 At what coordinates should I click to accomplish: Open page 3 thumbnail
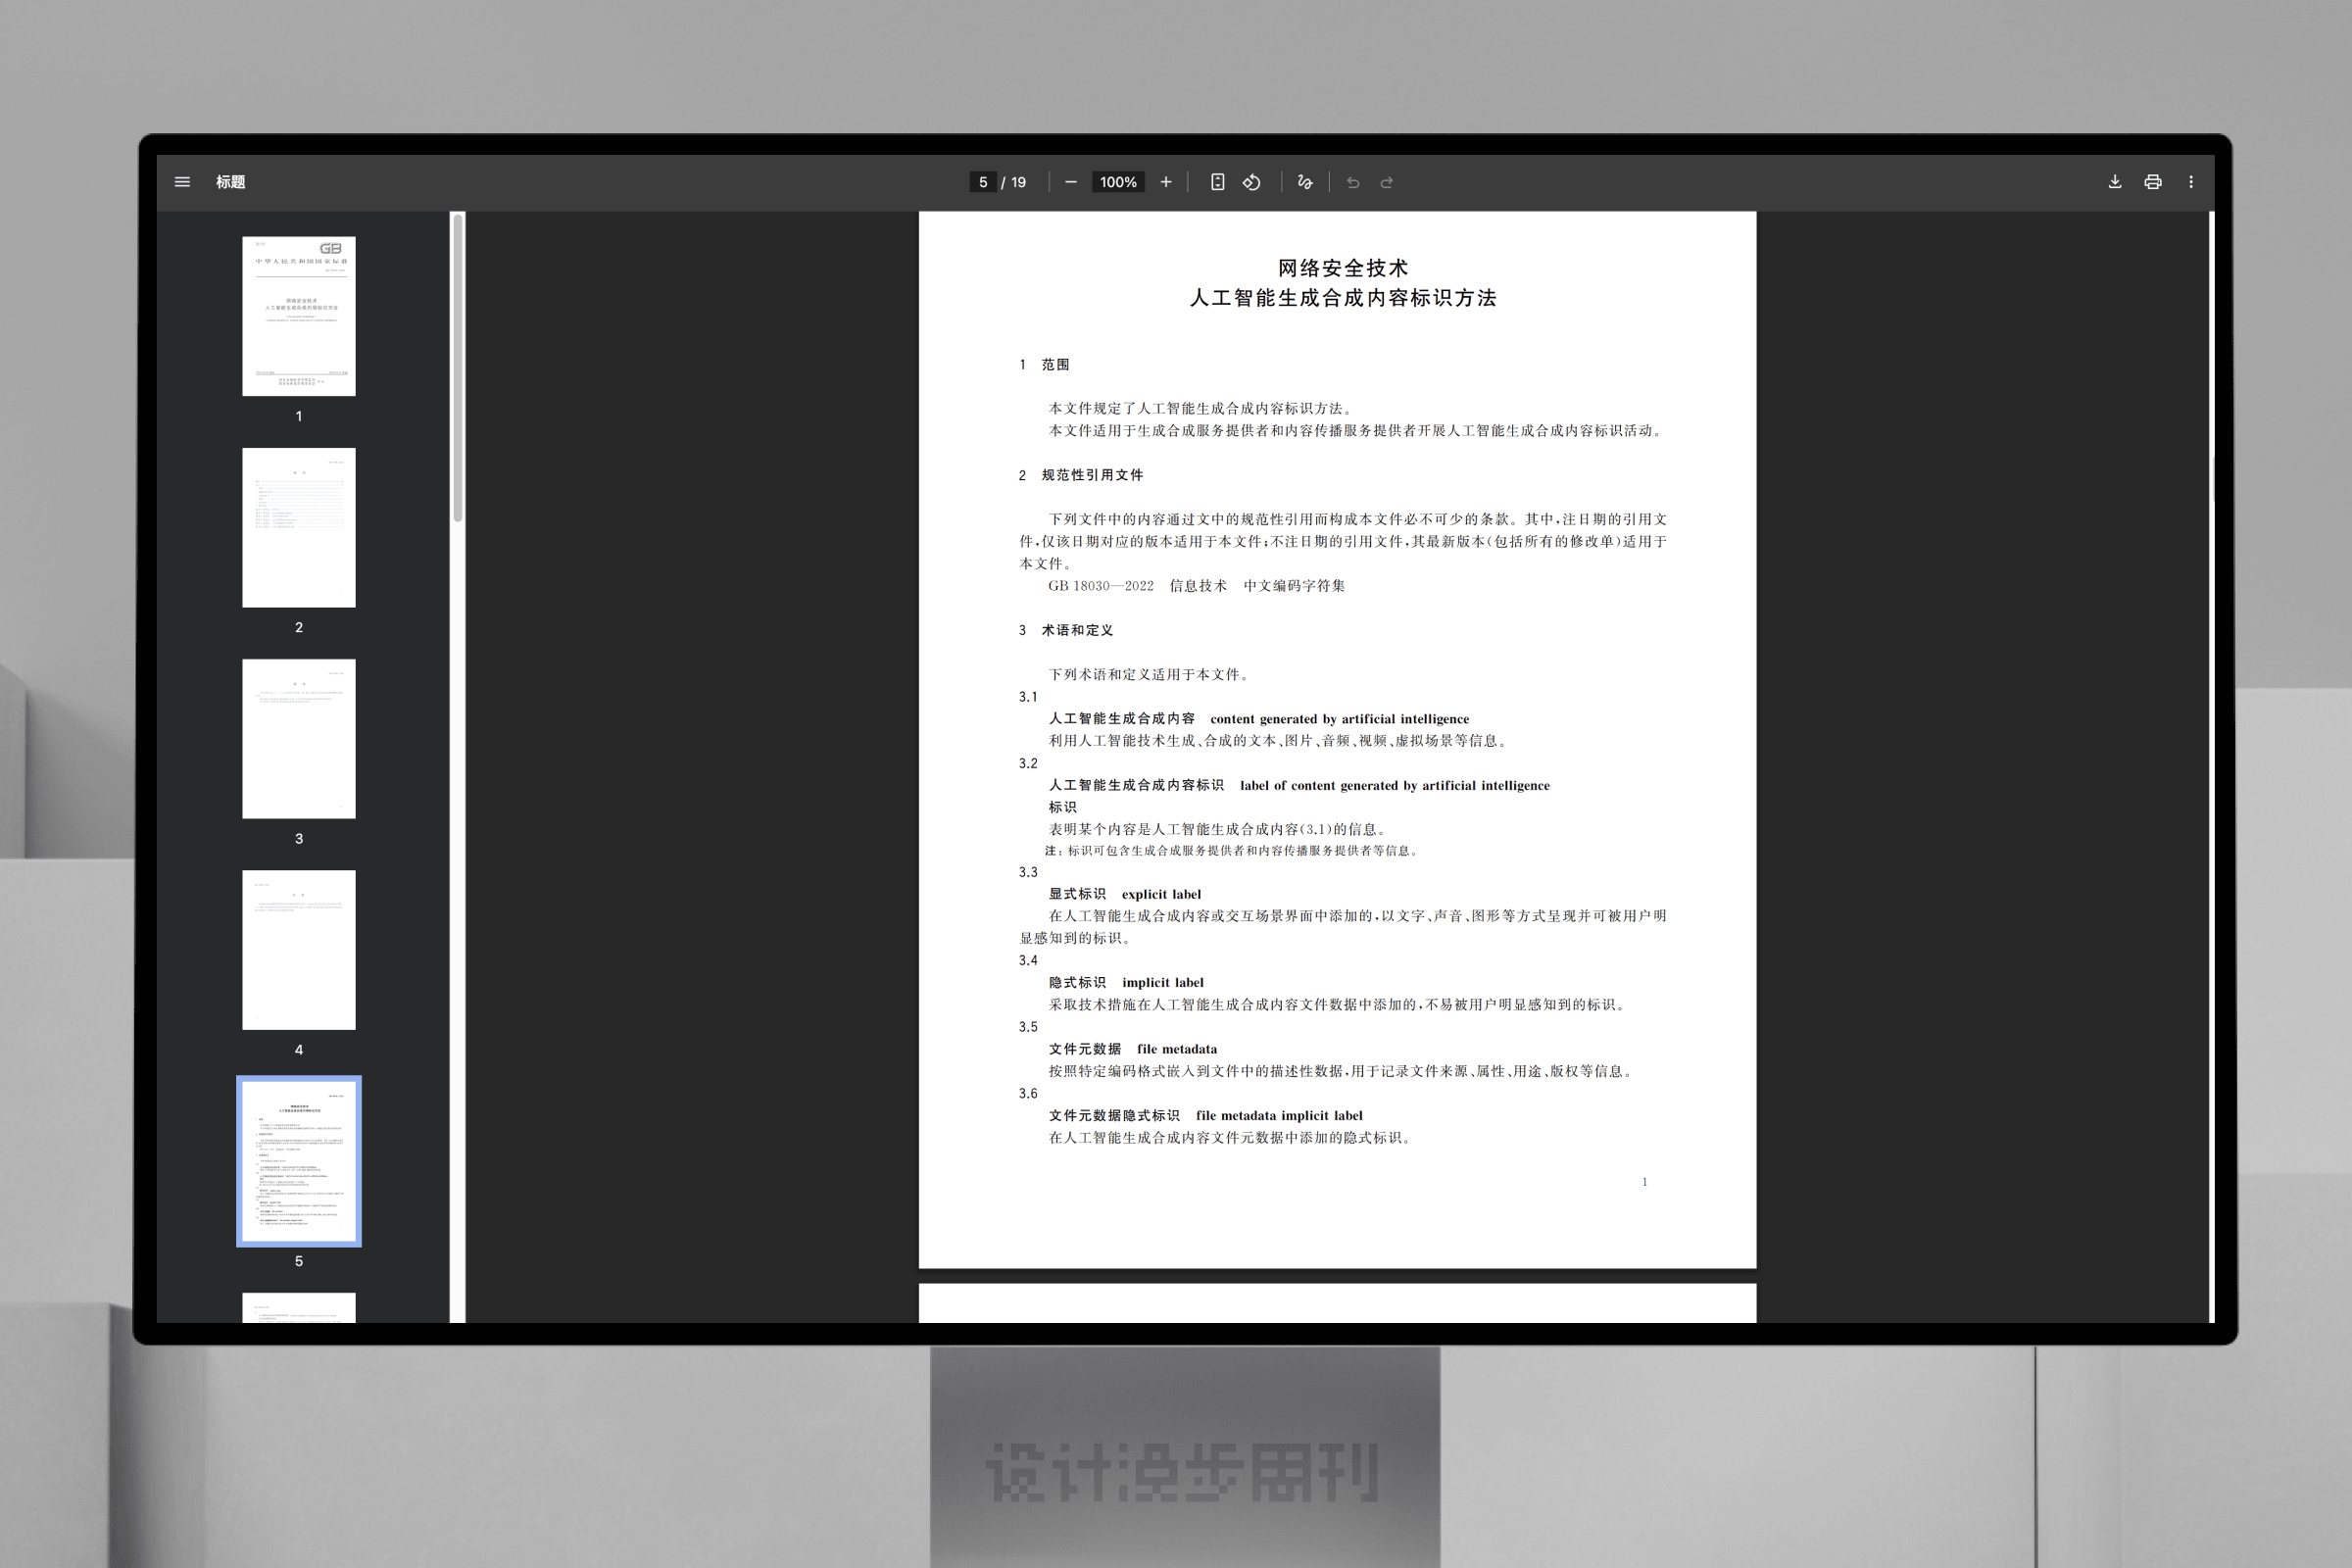coord(299,738)
